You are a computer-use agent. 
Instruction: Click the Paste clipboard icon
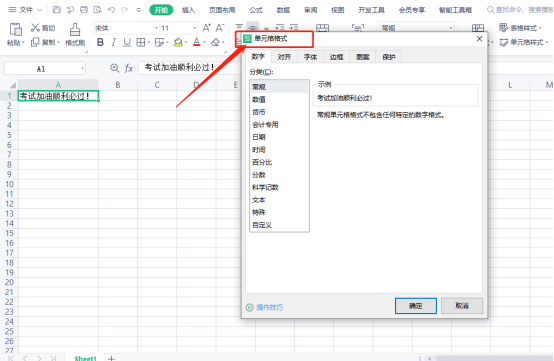pyautogui.click(x=15, y=29)
